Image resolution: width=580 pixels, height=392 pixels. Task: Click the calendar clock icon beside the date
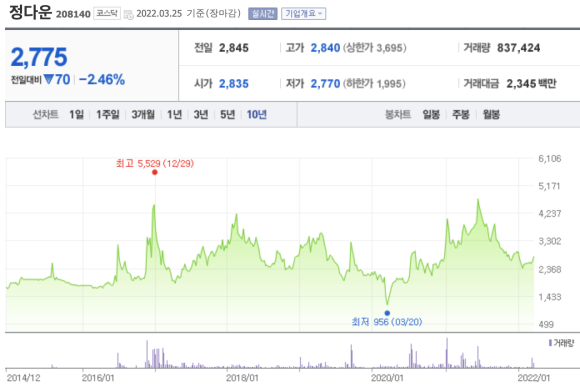click(x=128, y=14)
